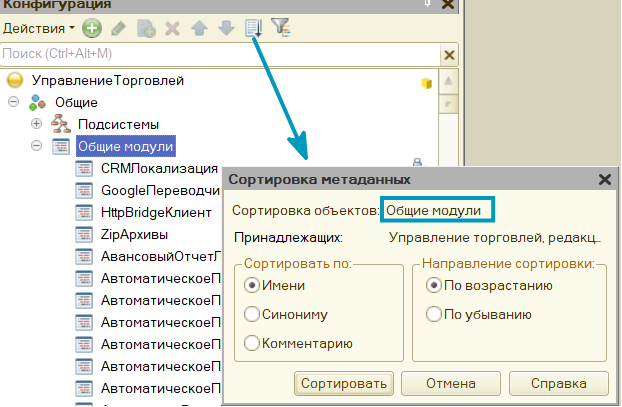The width and height of the screenshot is (622, 407).
Task: Select the Общие tree node
Action: 76,102
